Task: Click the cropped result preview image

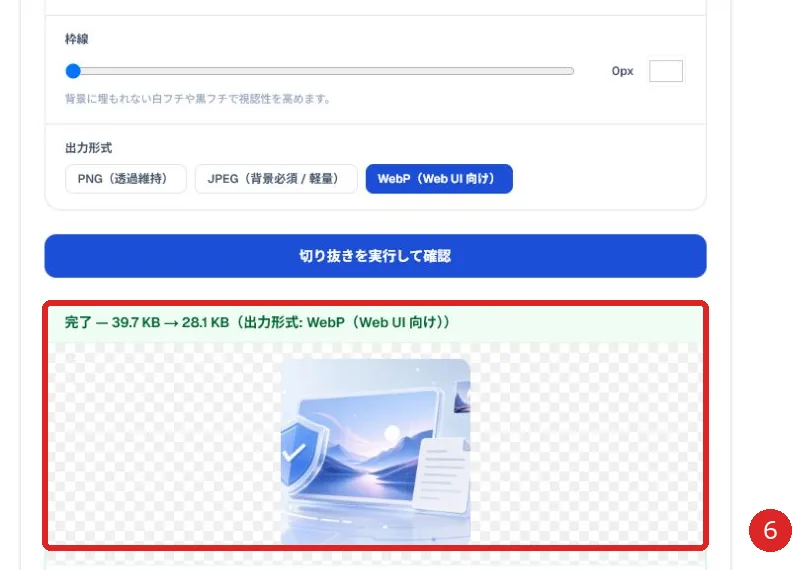Action: pyautogui.click(x=376, y=451)
